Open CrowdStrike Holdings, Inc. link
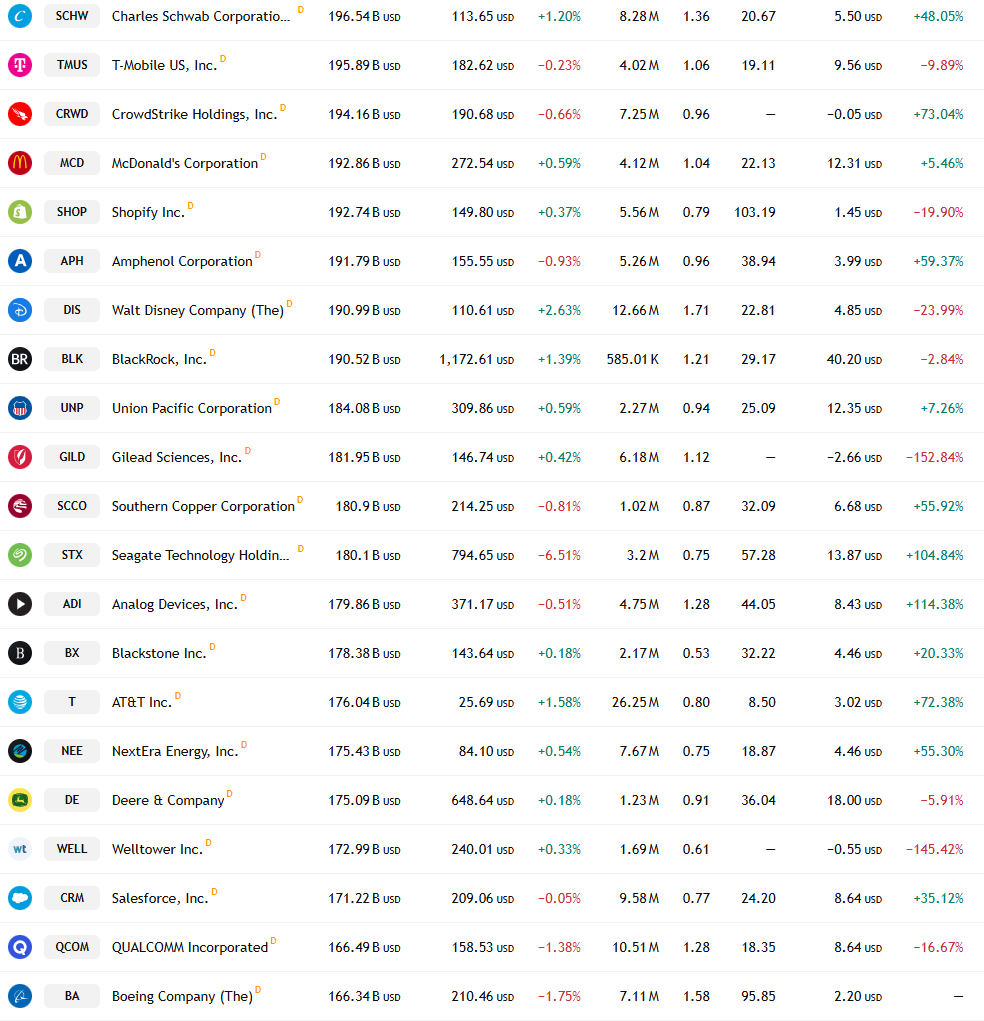The width and height of the screenshot is (984, 1021). [194, 115]
